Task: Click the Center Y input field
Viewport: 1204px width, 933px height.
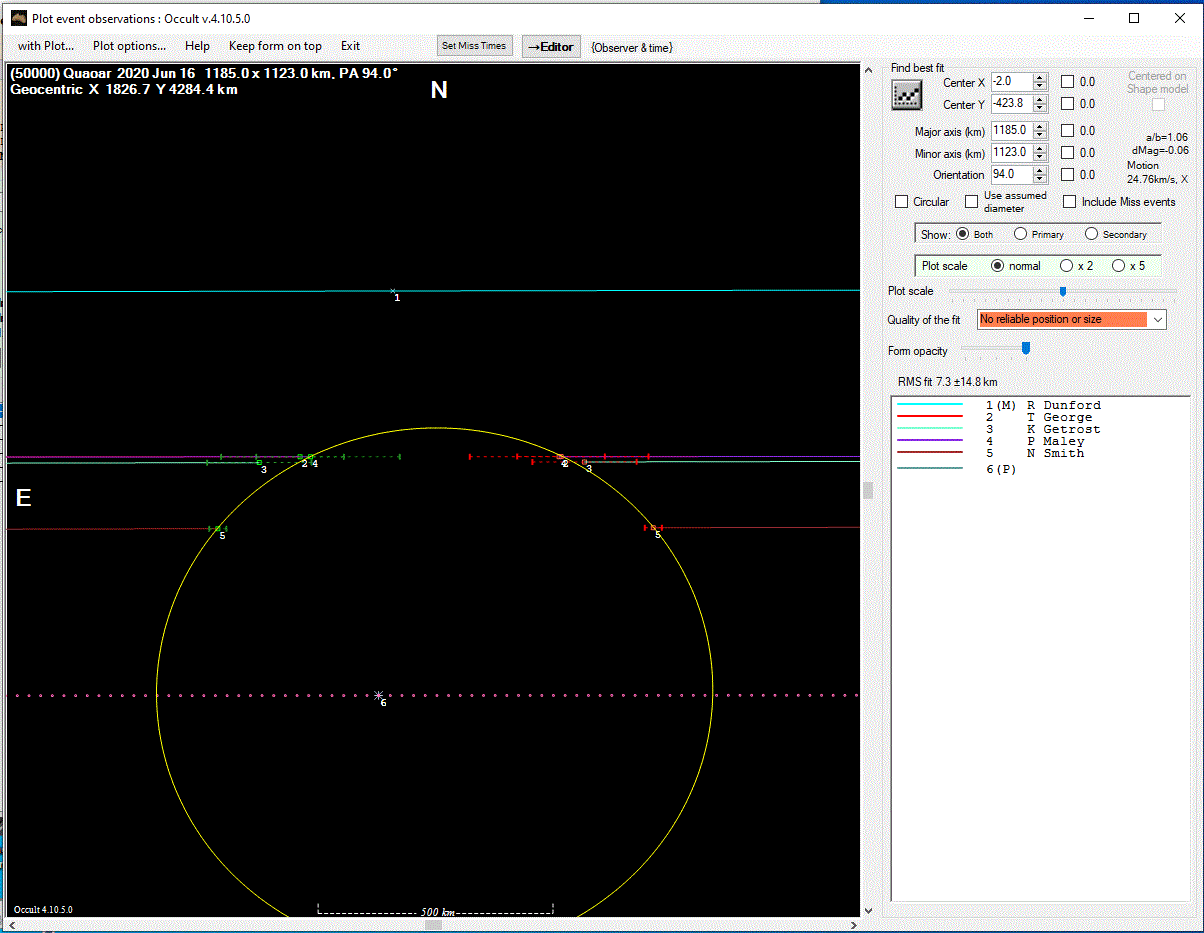Action: (1011, 103)
